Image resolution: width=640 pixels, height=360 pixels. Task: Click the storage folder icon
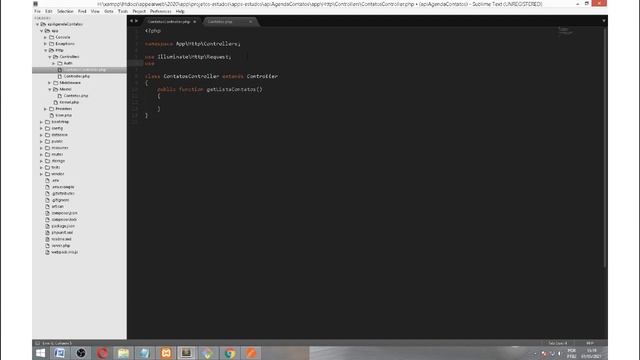47,161
